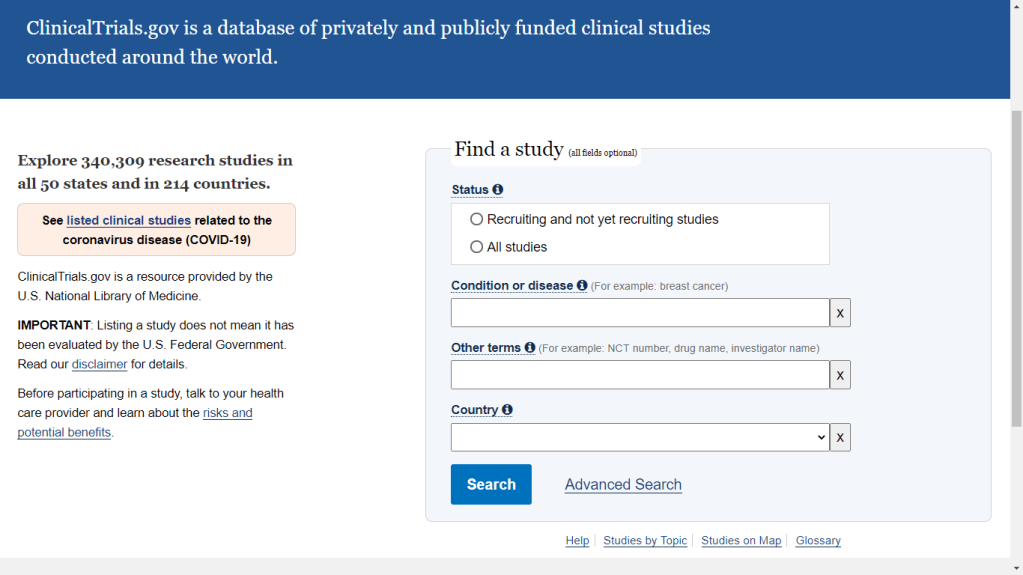Click the info icon beside Condition or disease
1023x575 pixels.
click(x=582, y=286)
